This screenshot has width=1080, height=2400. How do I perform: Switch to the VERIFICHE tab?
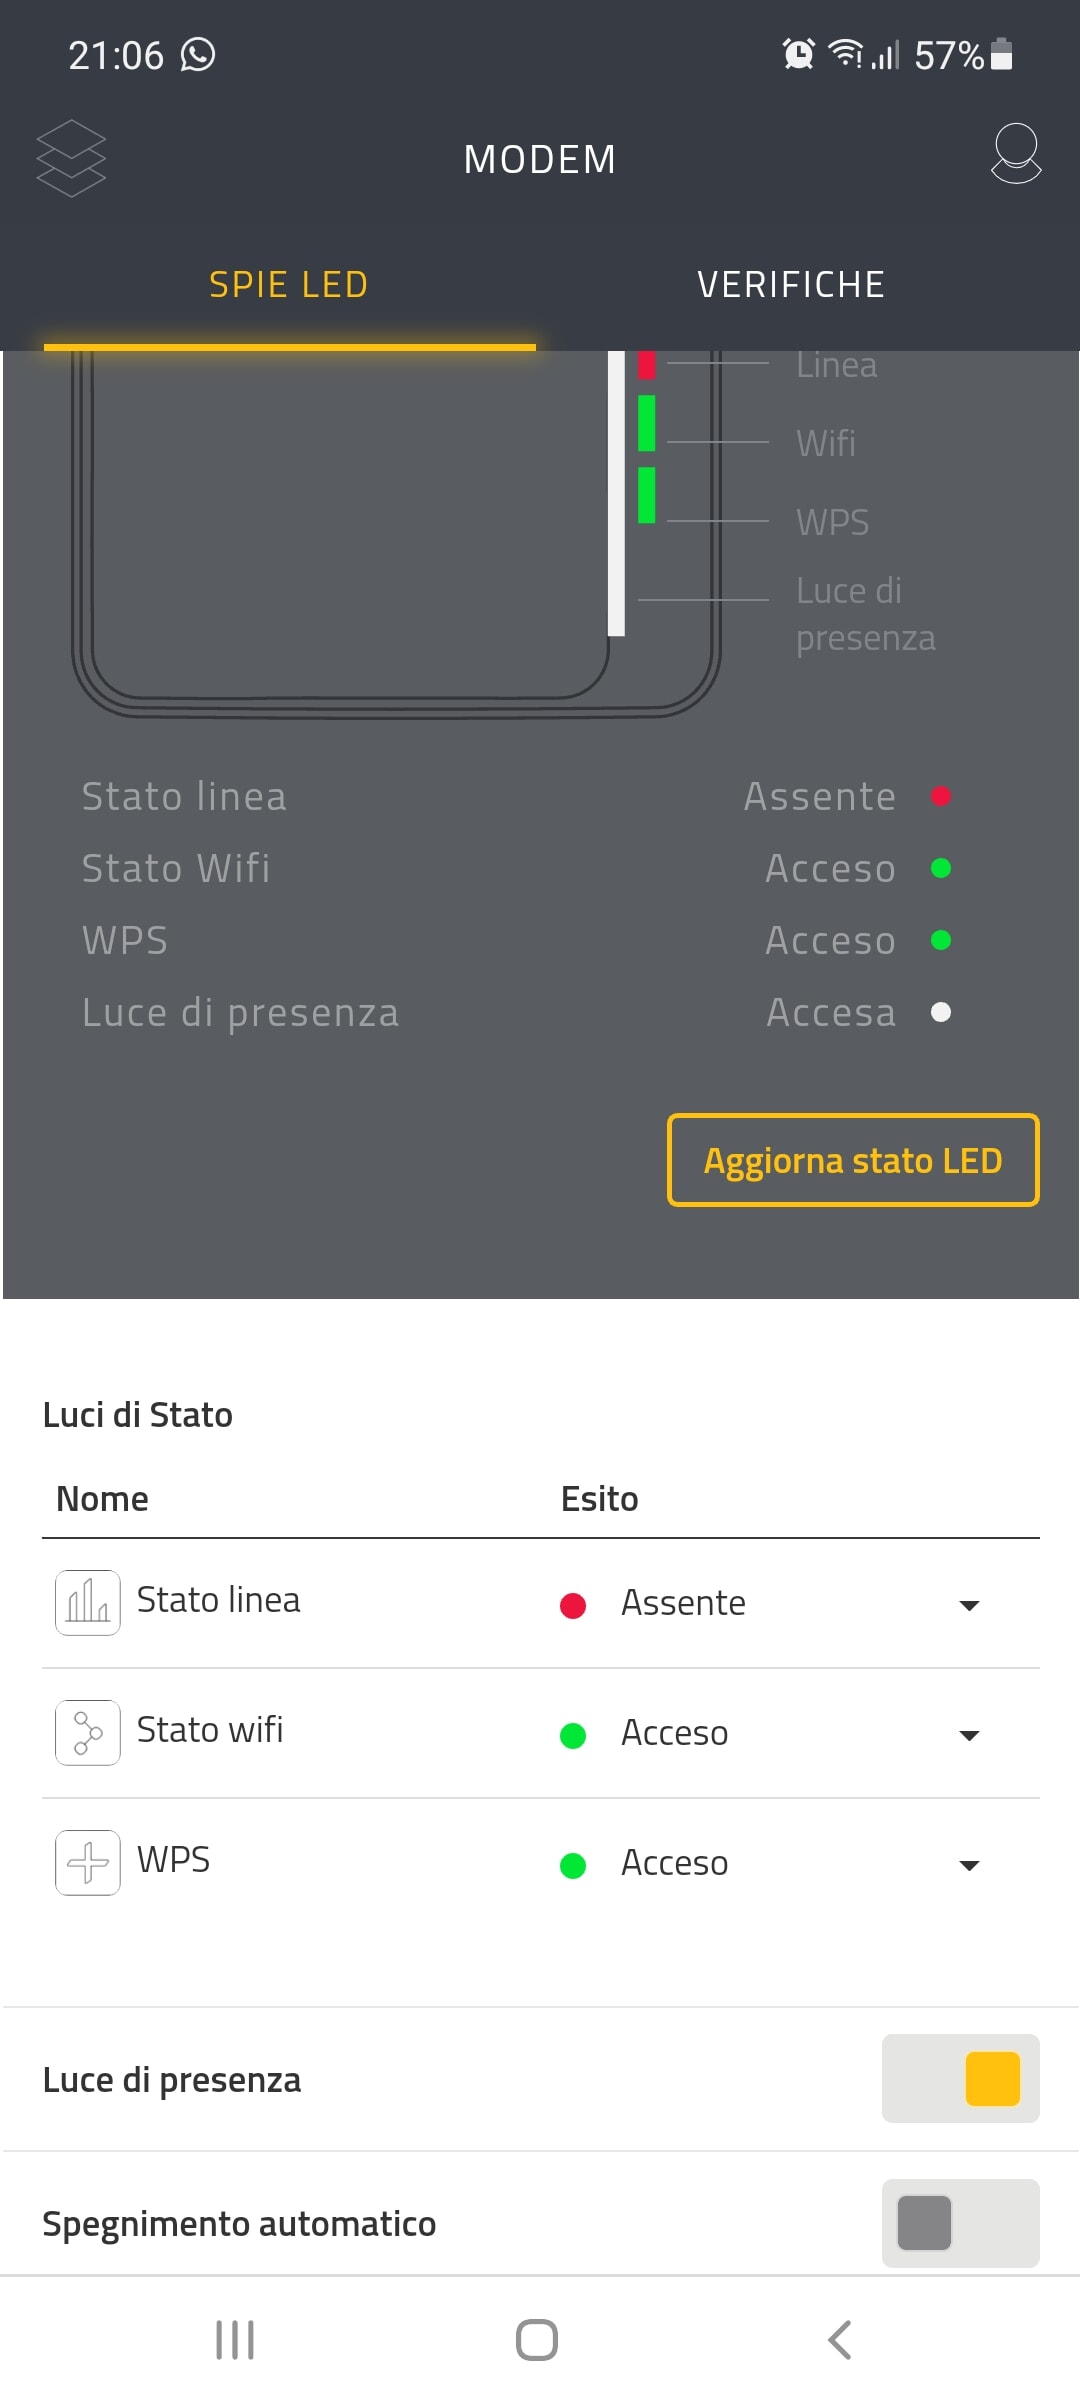pyautogui.click(x=790, y=285)
